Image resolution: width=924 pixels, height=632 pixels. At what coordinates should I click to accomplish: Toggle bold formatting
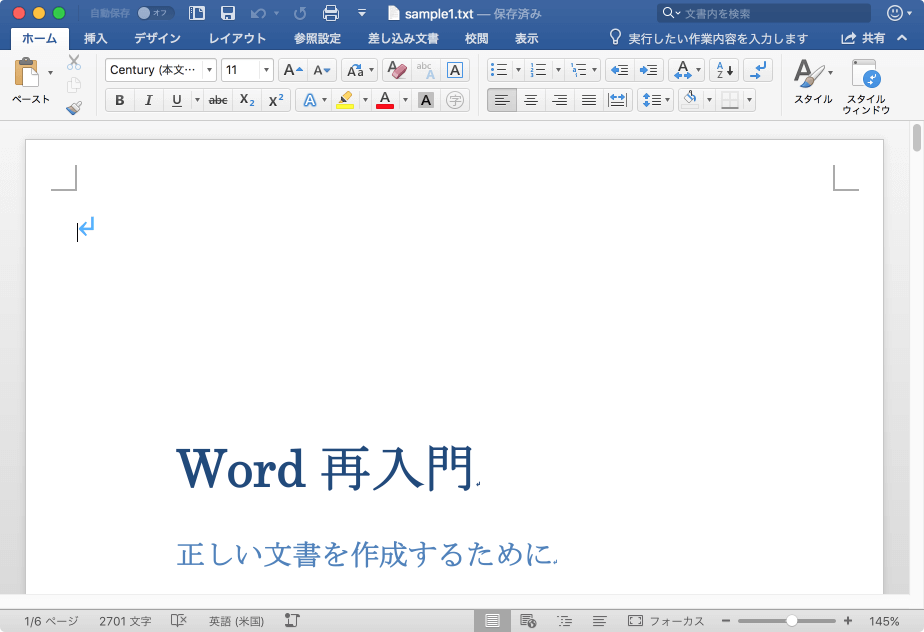120,100
